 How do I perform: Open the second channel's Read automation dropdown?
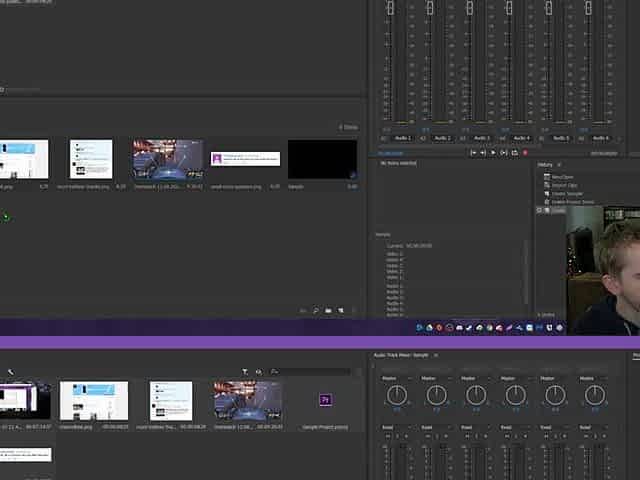[436, 427]
